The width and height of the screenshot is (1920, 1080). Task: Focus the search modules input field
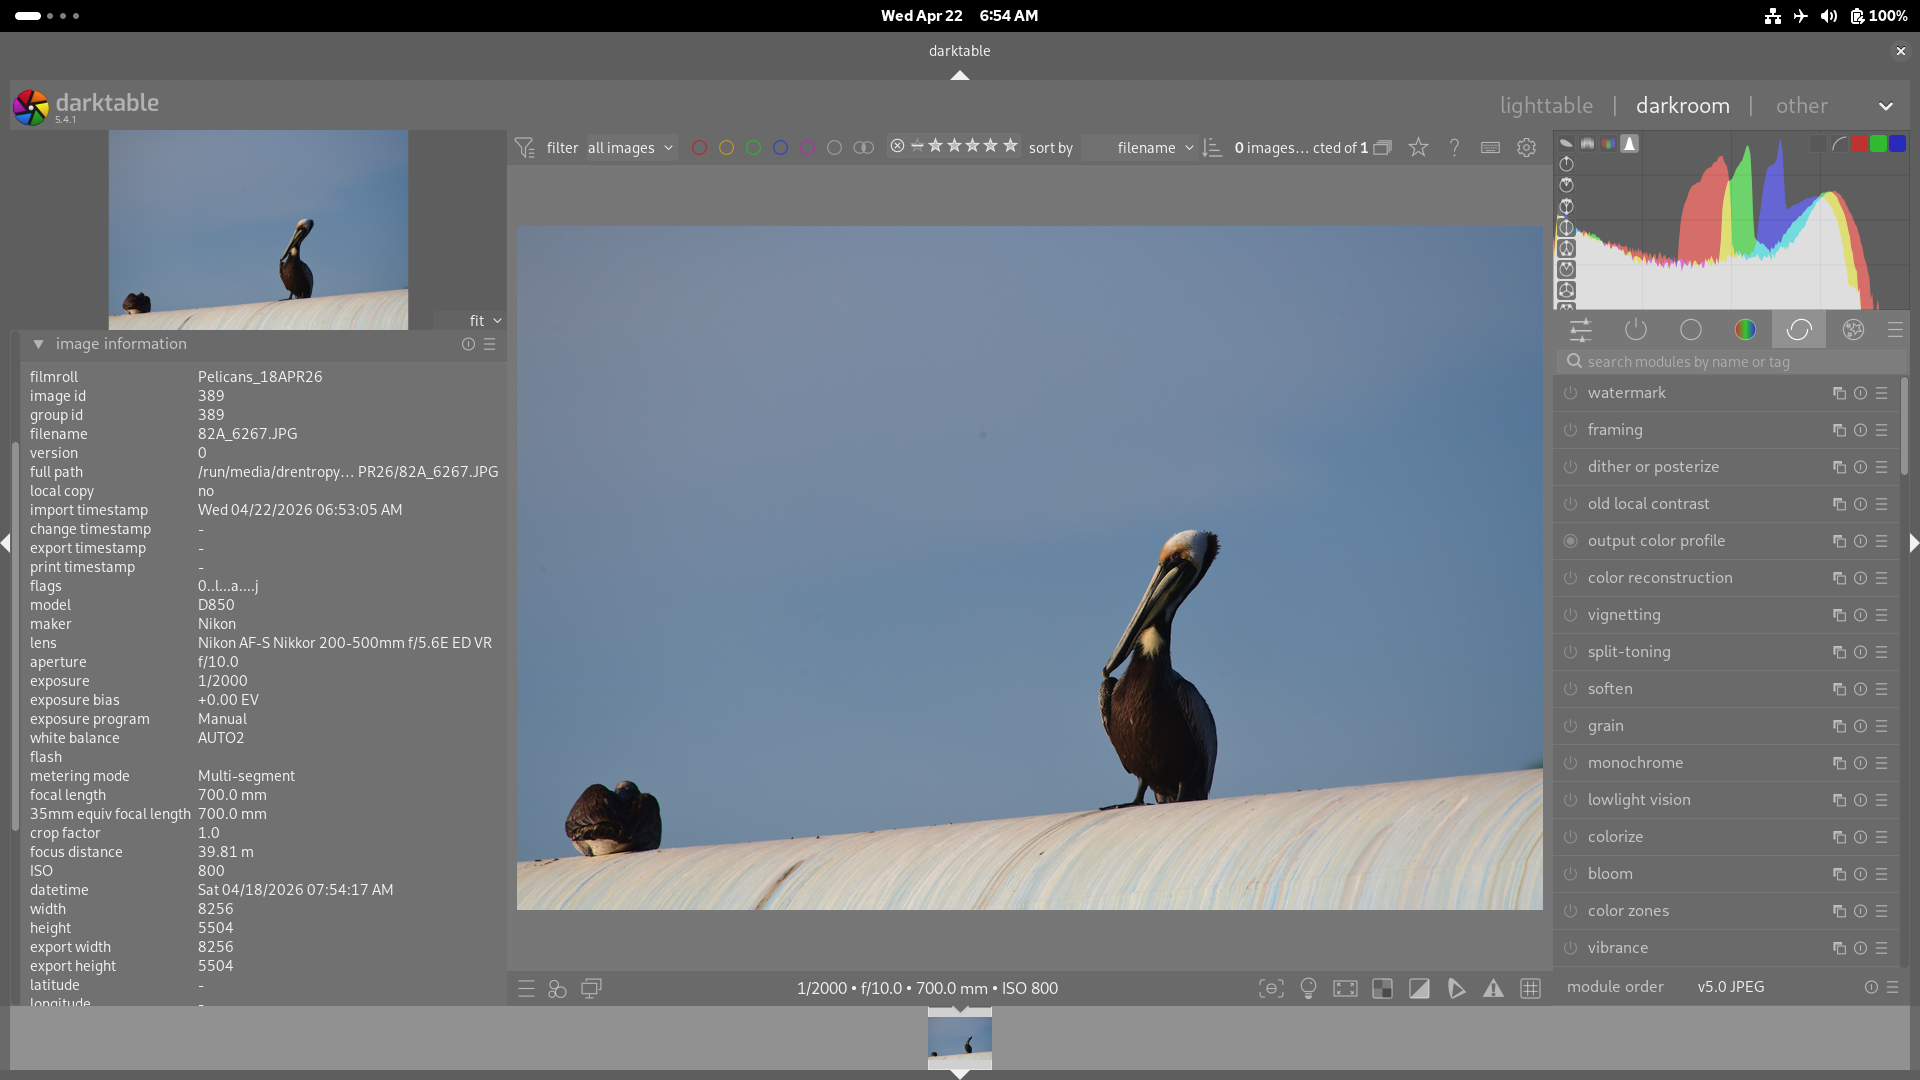1731,361
